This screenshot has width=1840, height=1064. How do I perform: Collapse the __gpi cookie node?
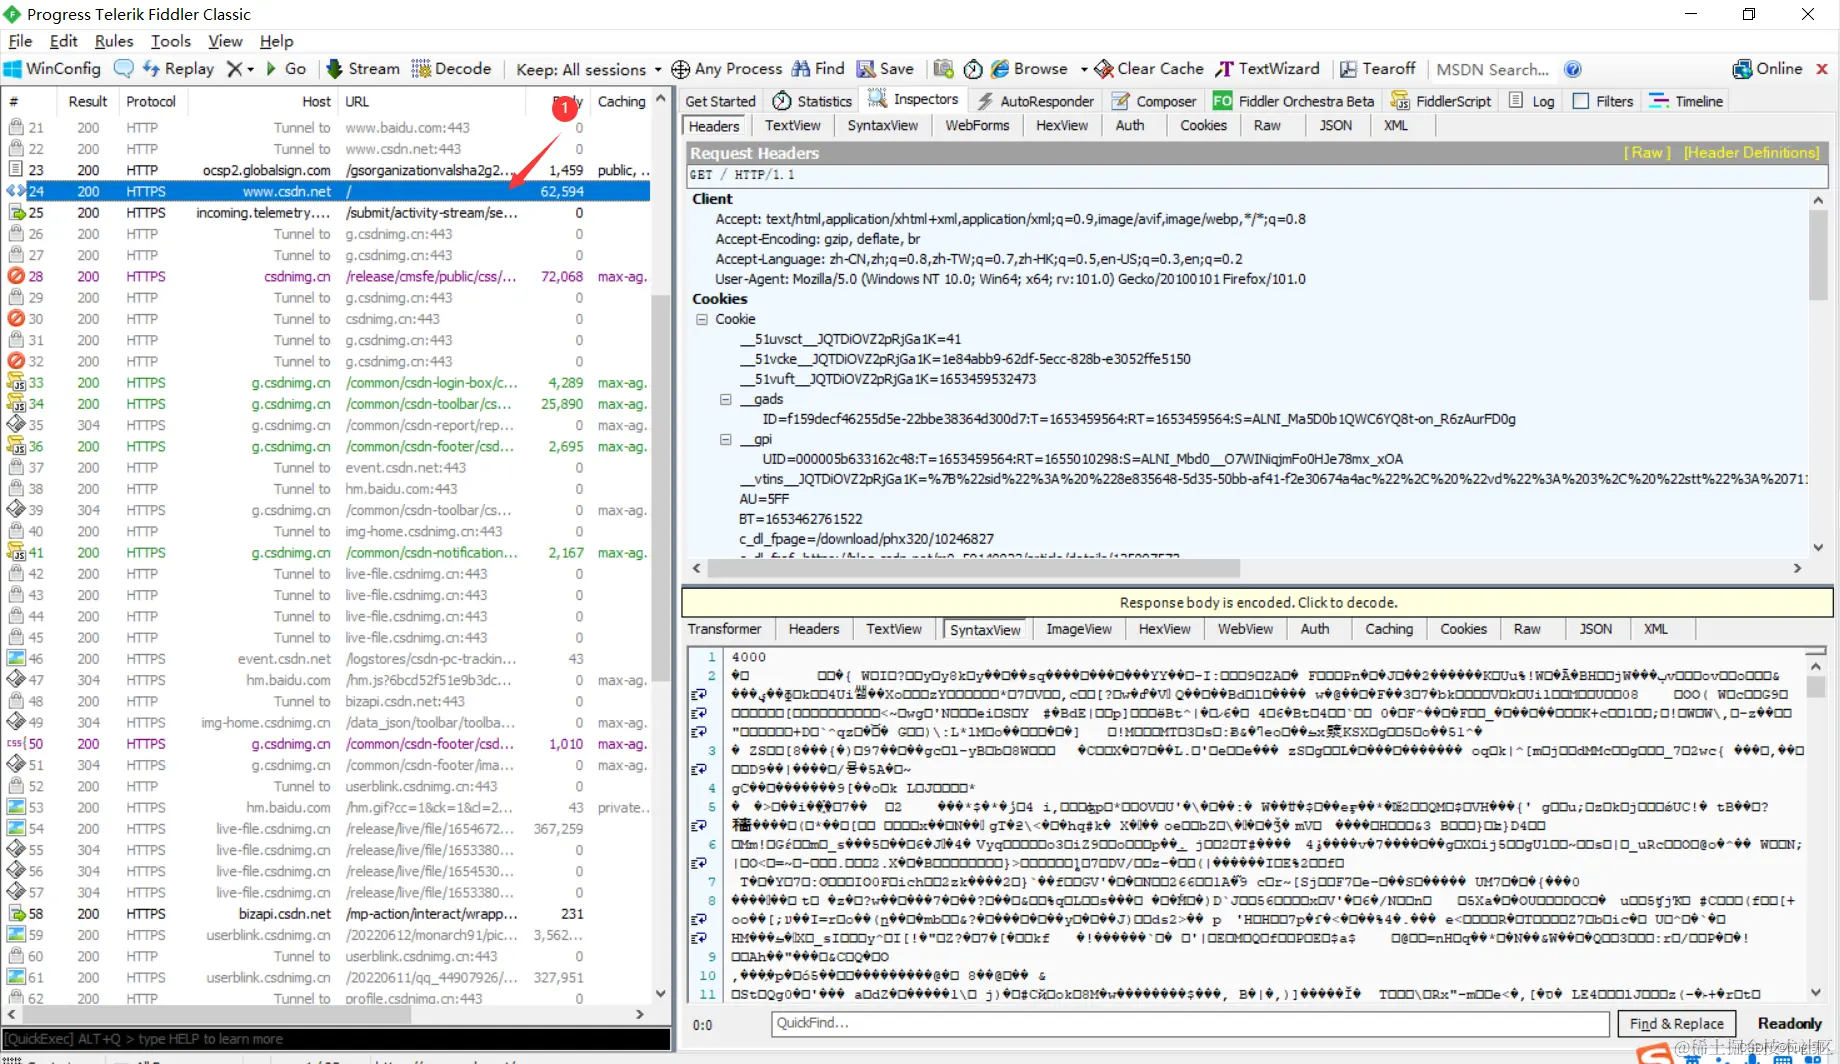pos(726,439)
